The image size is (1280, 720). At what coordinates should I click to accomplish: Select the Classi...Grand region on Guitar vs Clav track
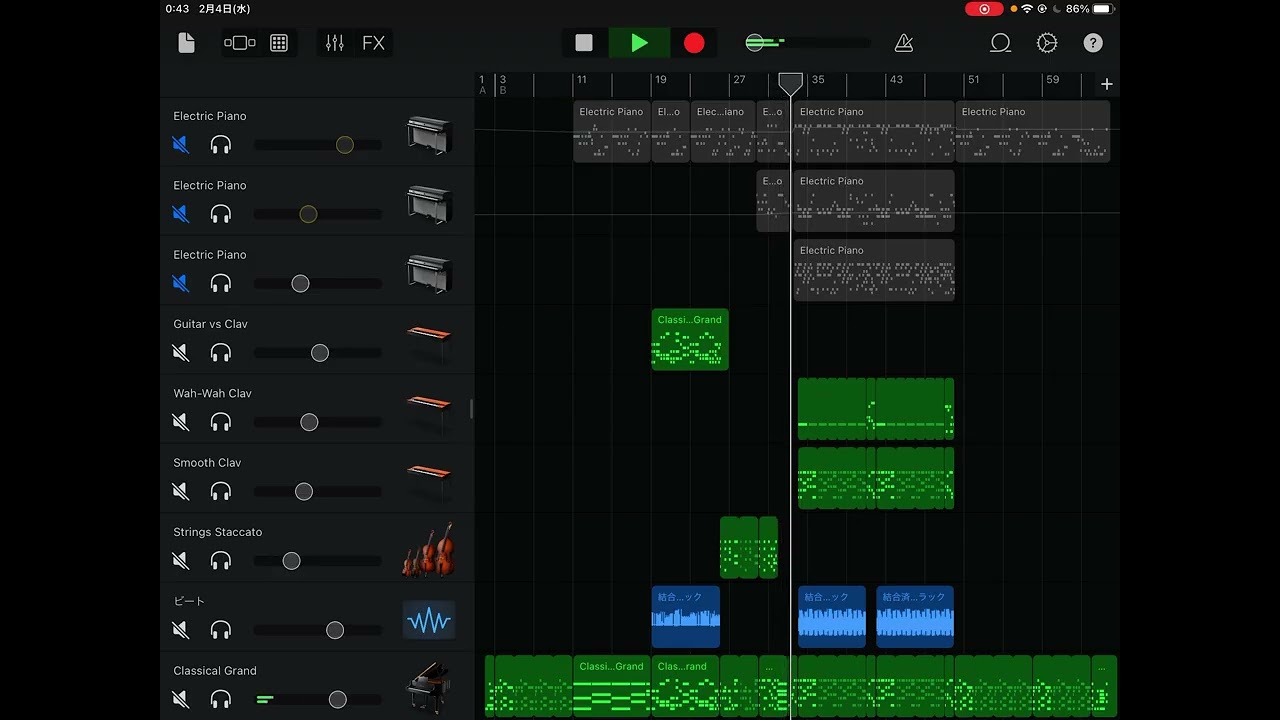click(690, 339)
